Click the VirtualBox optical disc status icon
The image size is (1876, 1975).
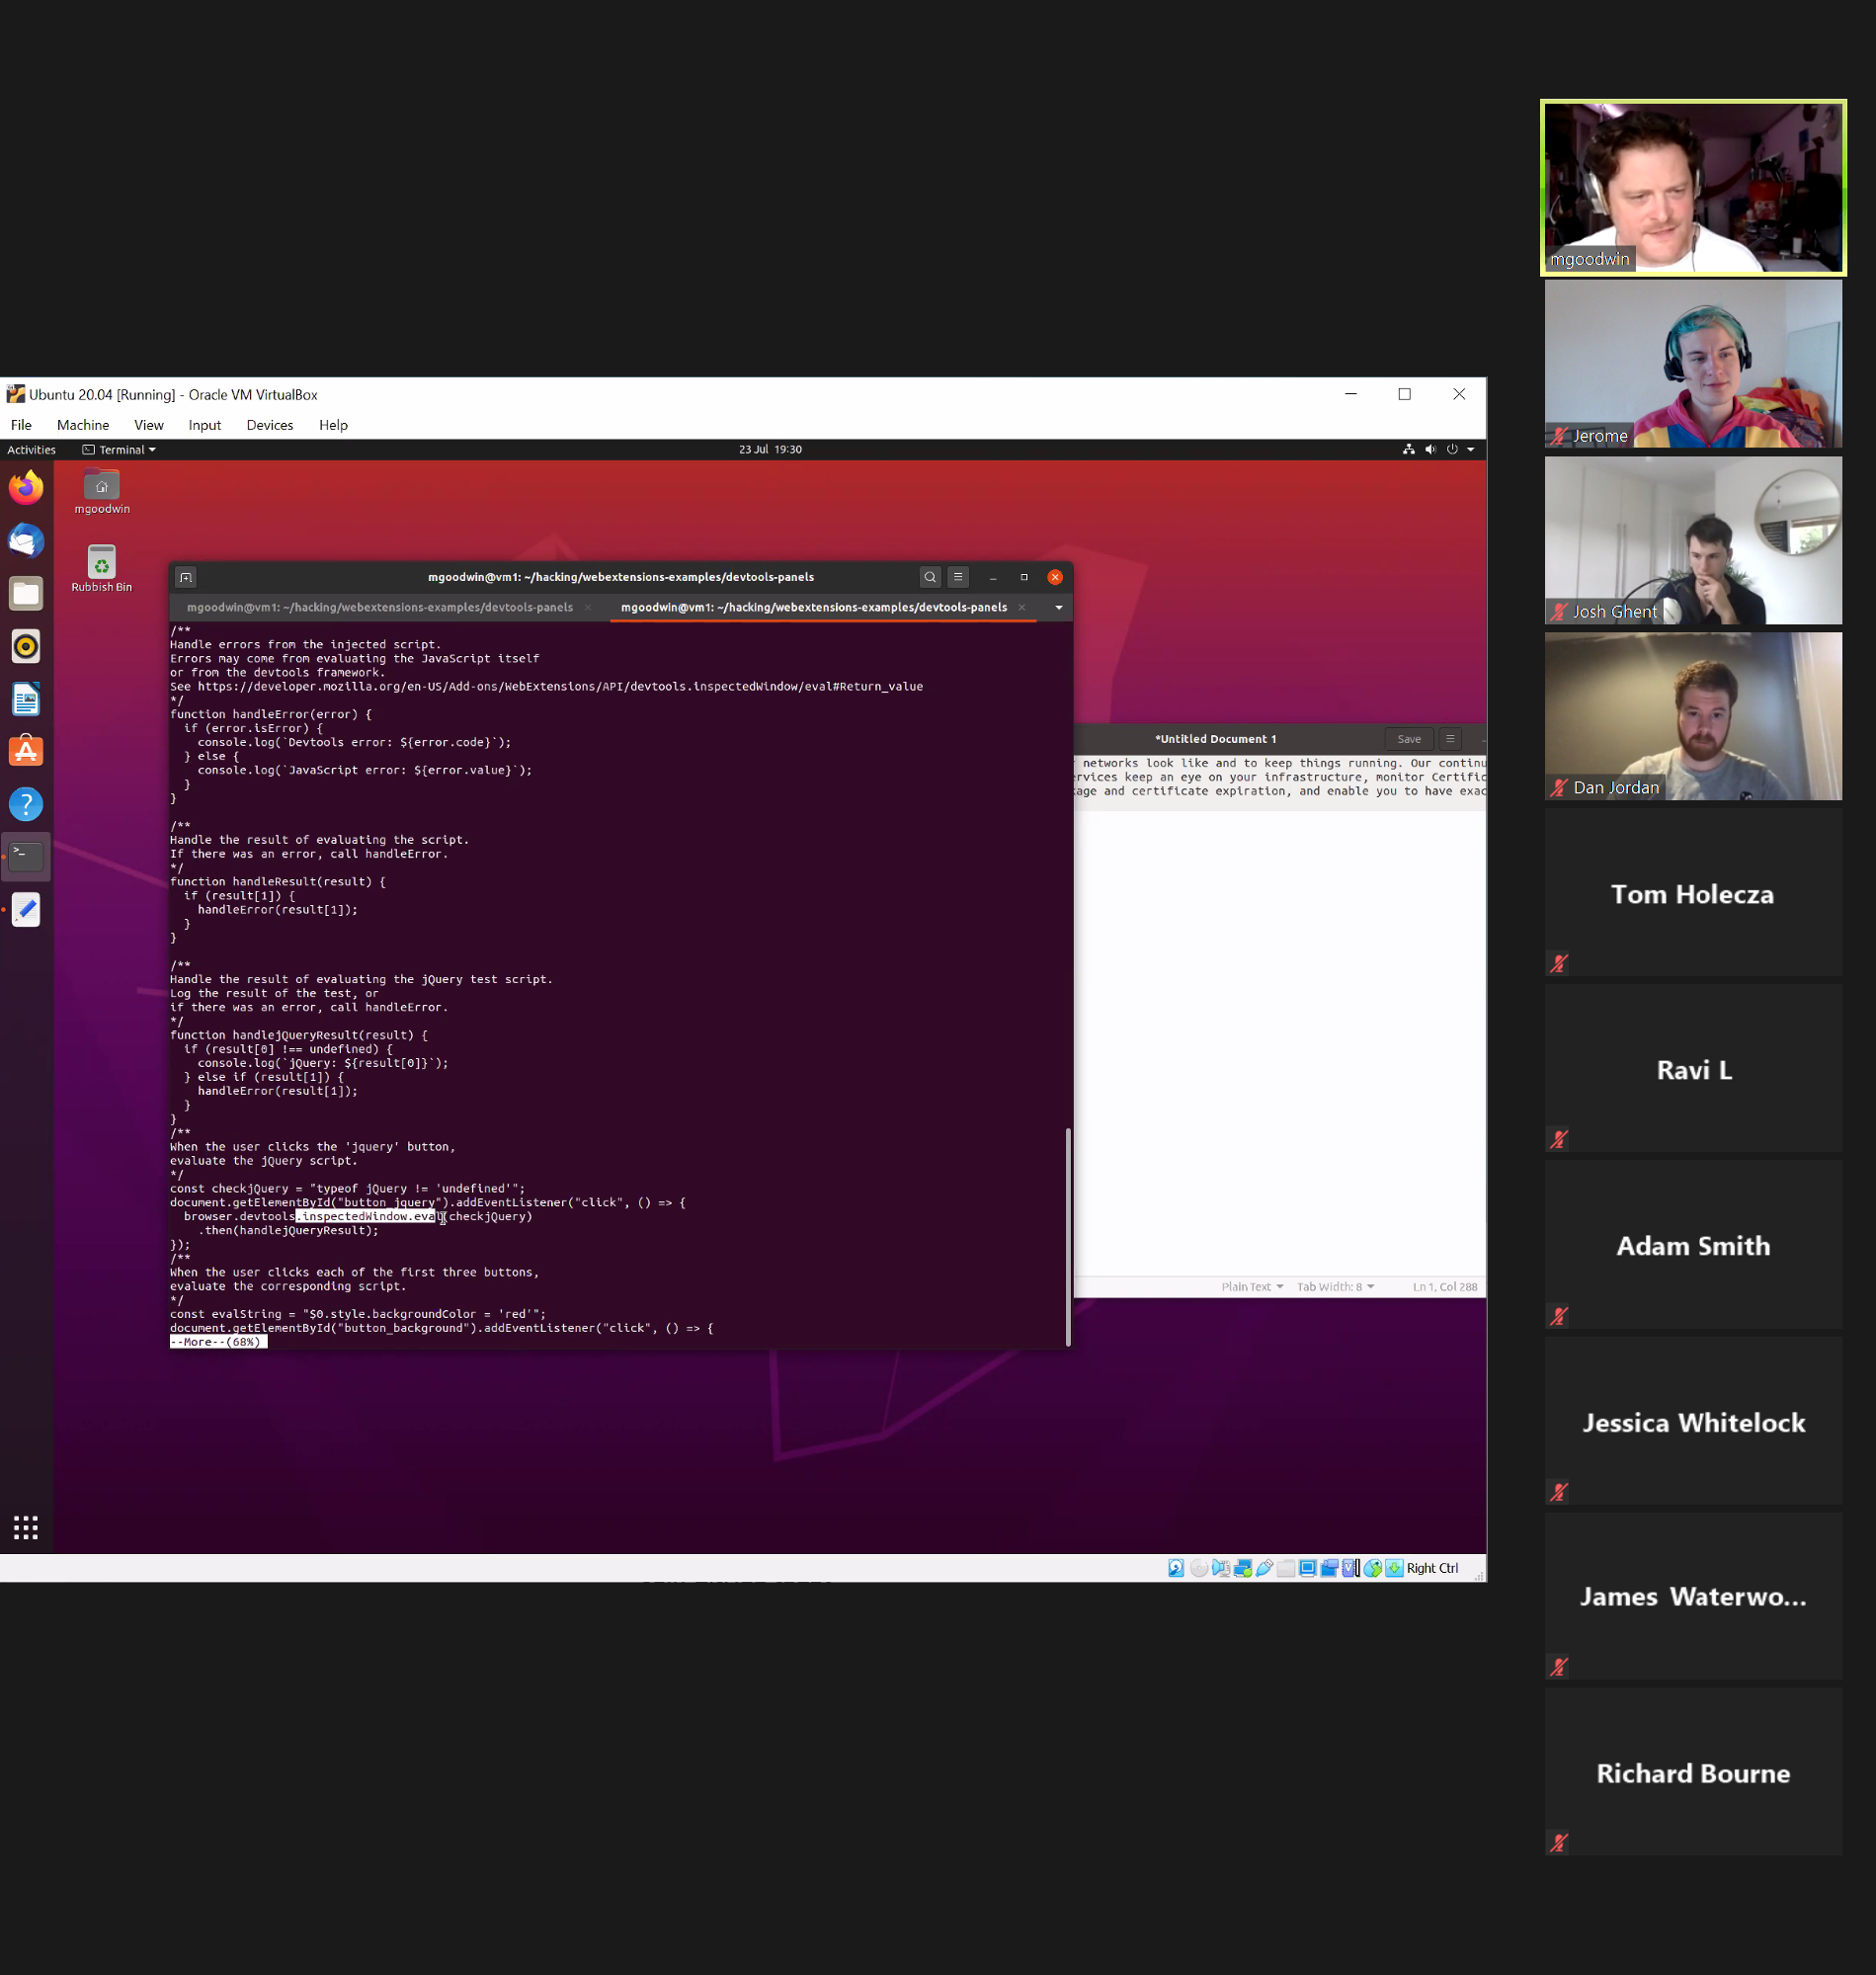pyautogui.click(x=1199, y=1568)
